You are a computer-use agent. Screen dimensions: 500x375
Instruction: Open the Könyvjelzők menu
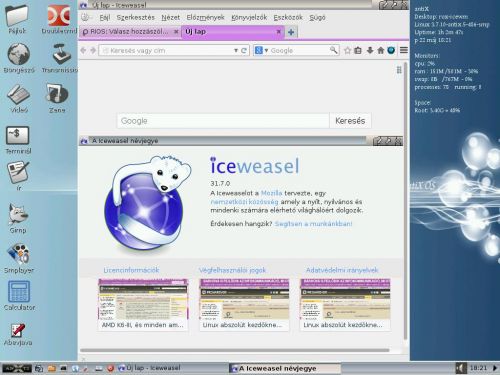(x=249, y=17)
